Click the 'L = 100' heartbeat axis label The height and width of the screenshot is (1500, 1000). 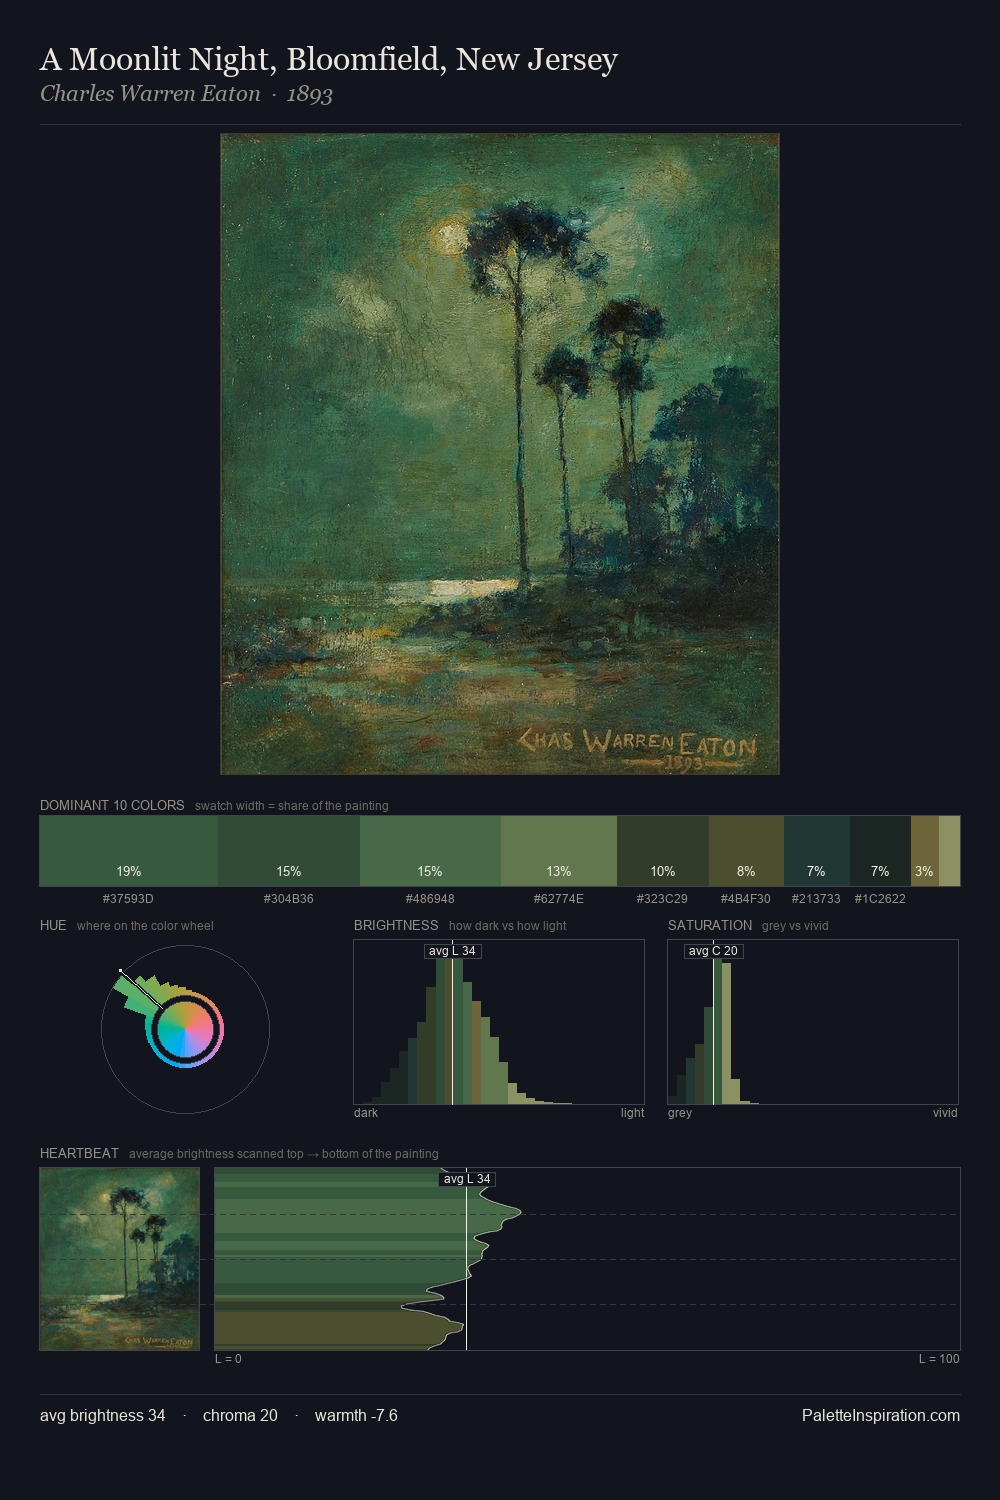(x=939, y=1359)
